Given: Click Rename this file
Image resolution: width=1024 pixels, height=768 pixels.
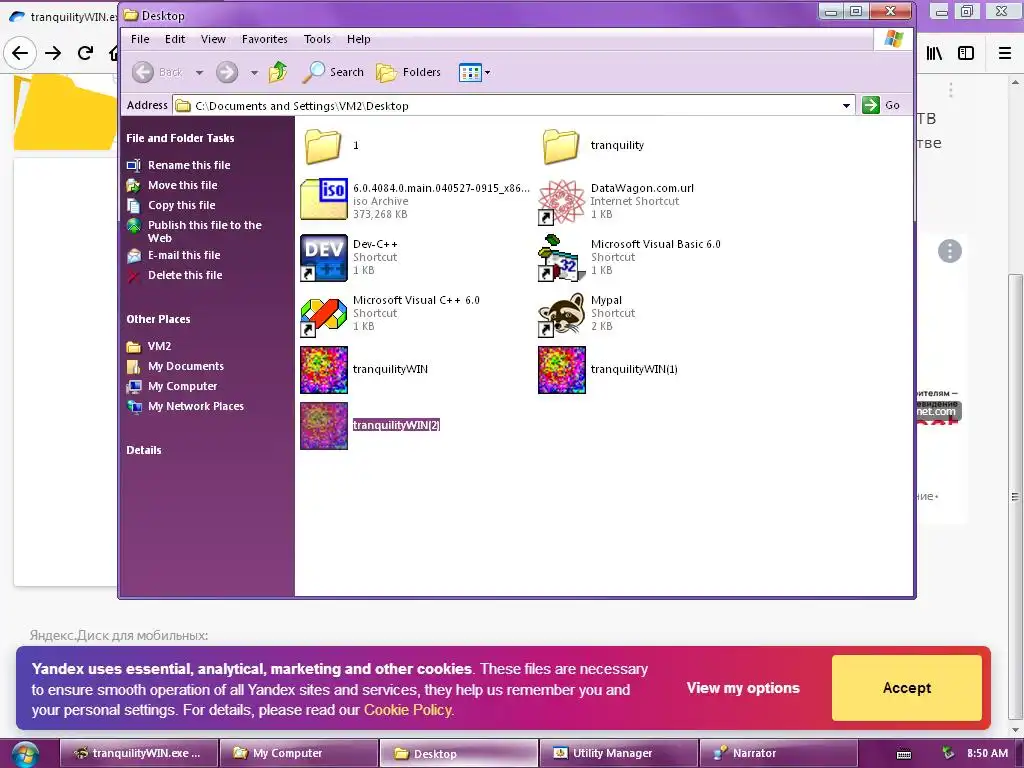Looking at the screenshot, I should pyautogui.click(x=189, y=165).
